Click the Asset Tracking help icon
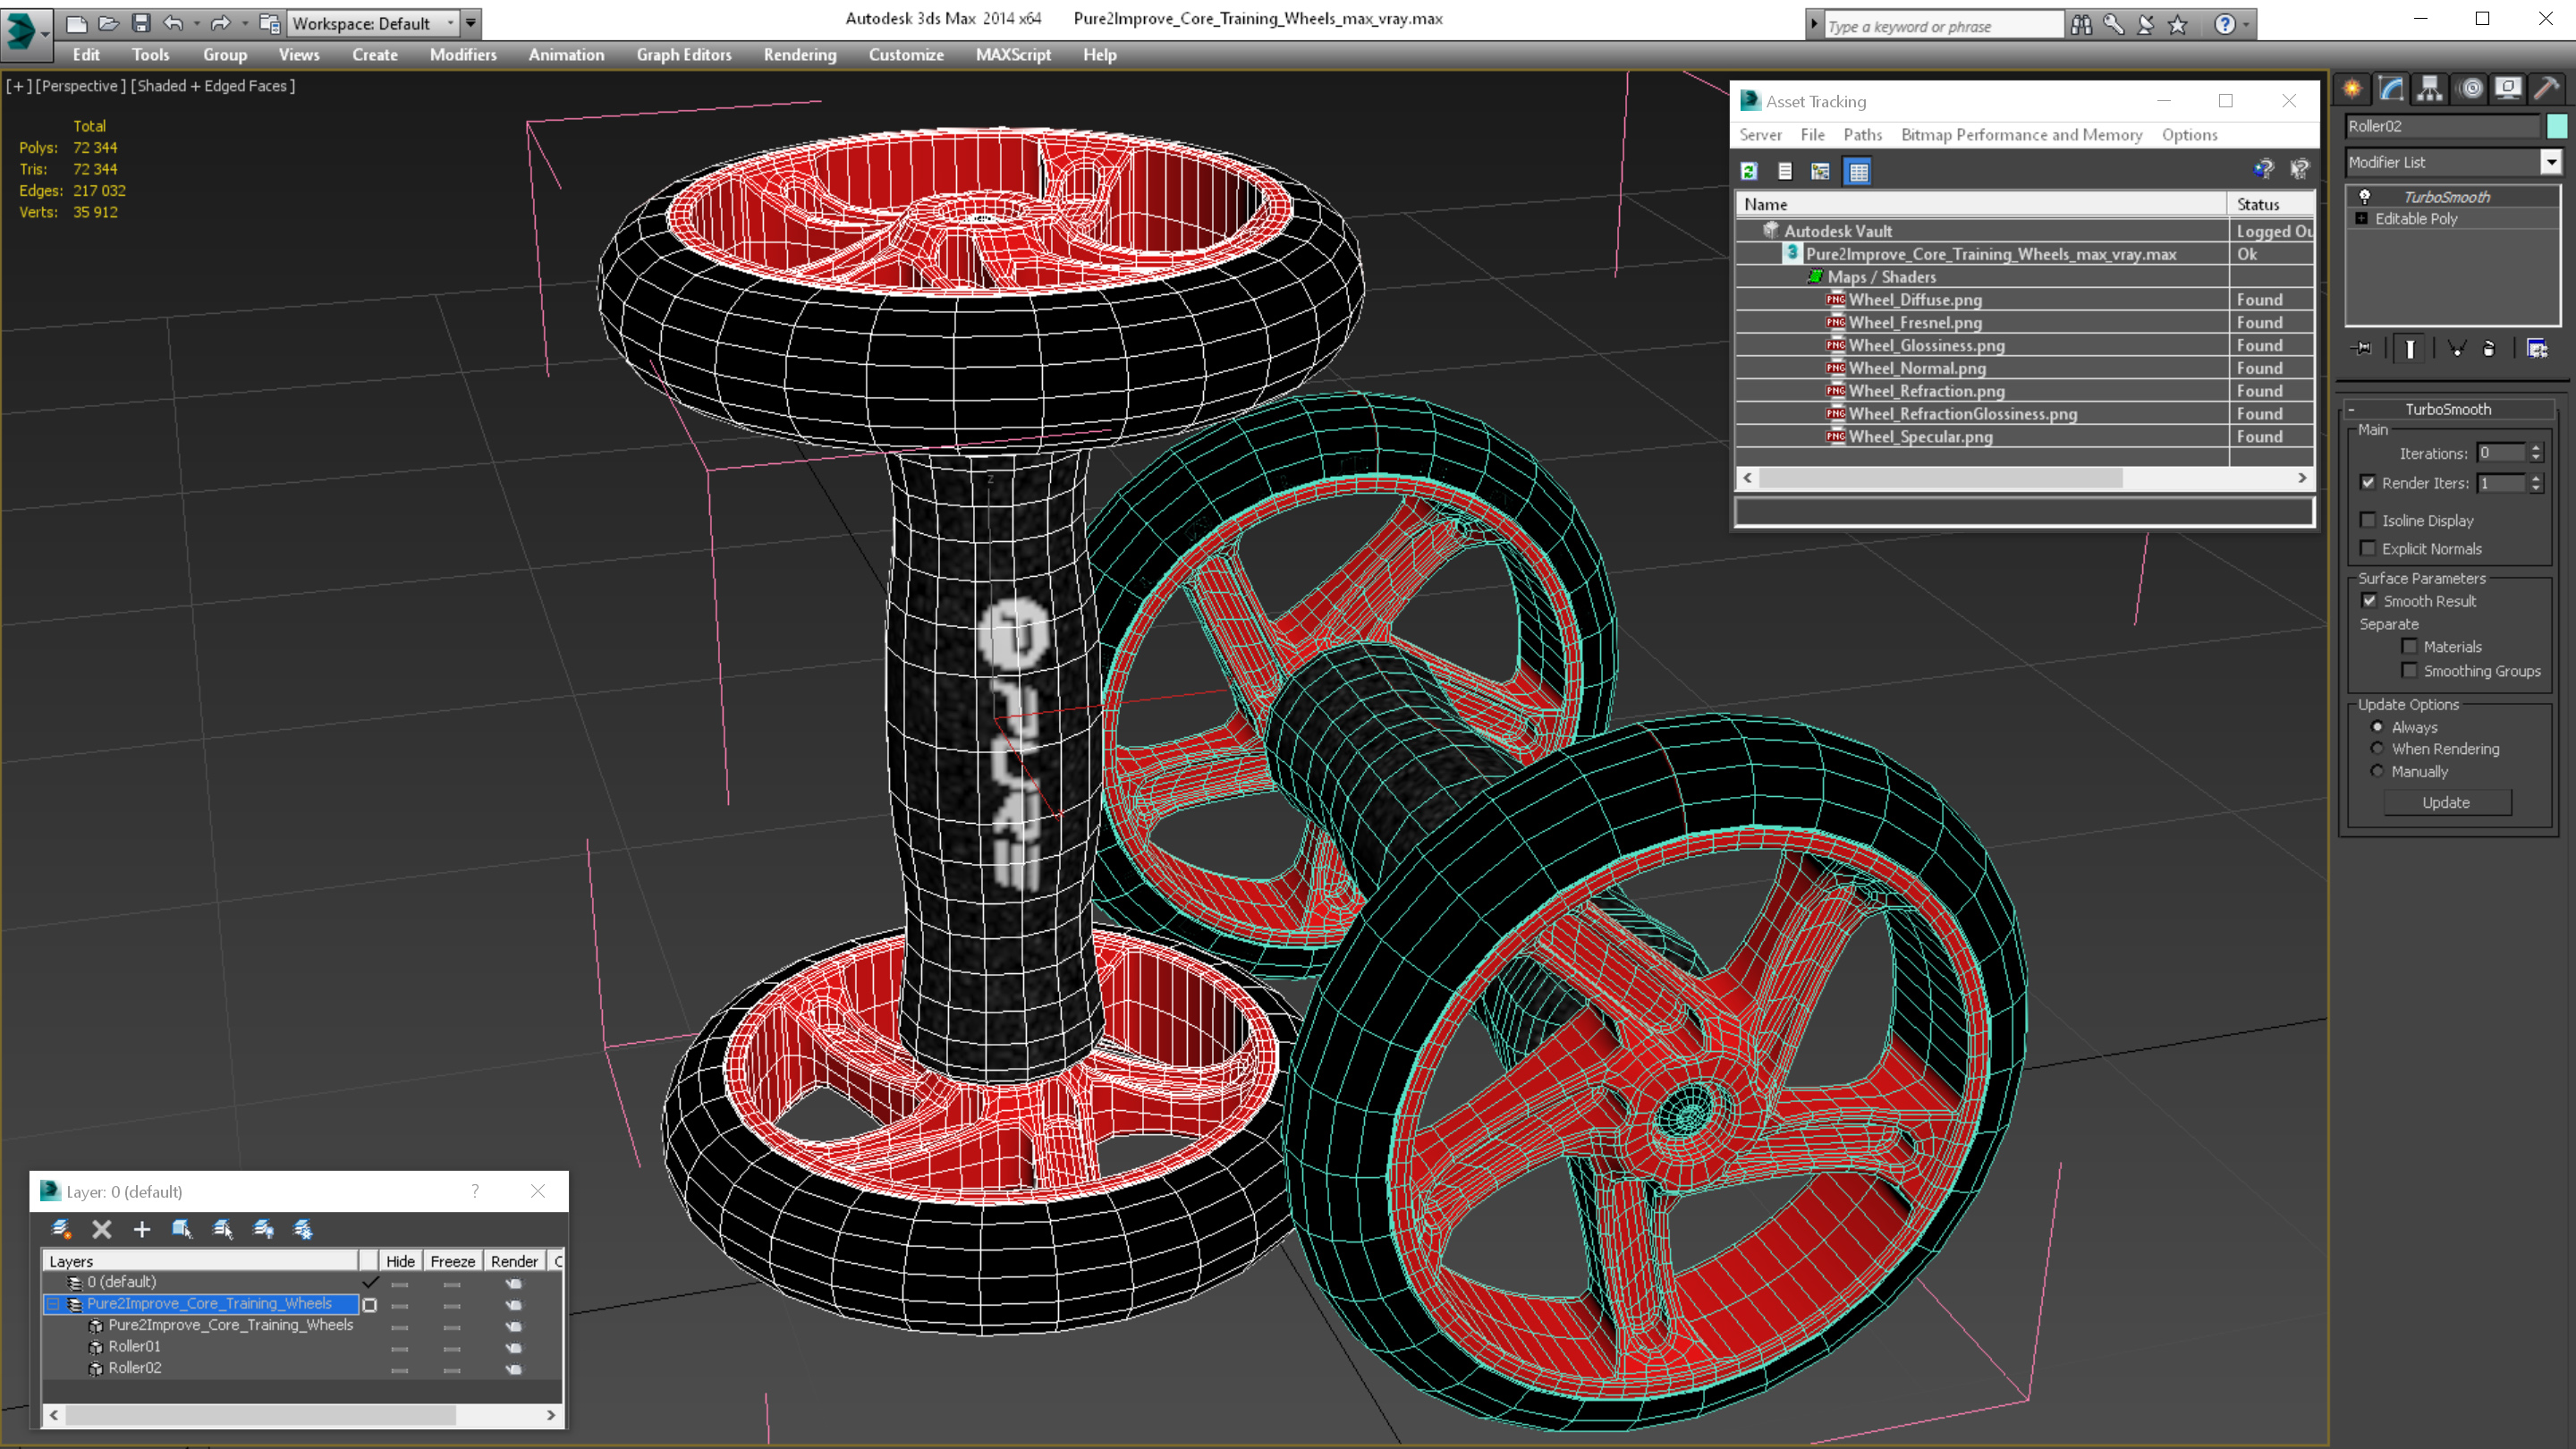The height and width of the screenshot is (1449, 2576). pos(2263,170)
